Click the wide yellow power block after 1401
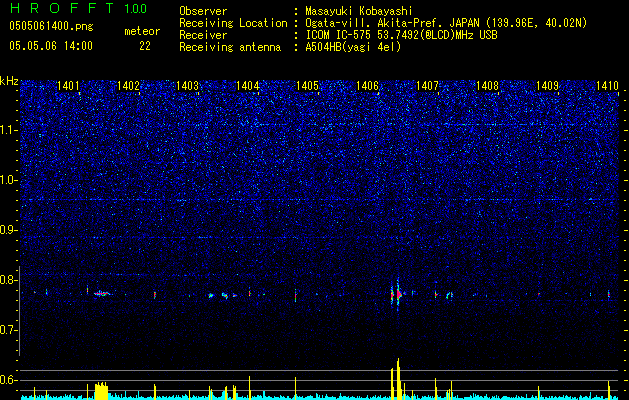This screenshot has width=629, height=400. [x=101, y=391]
